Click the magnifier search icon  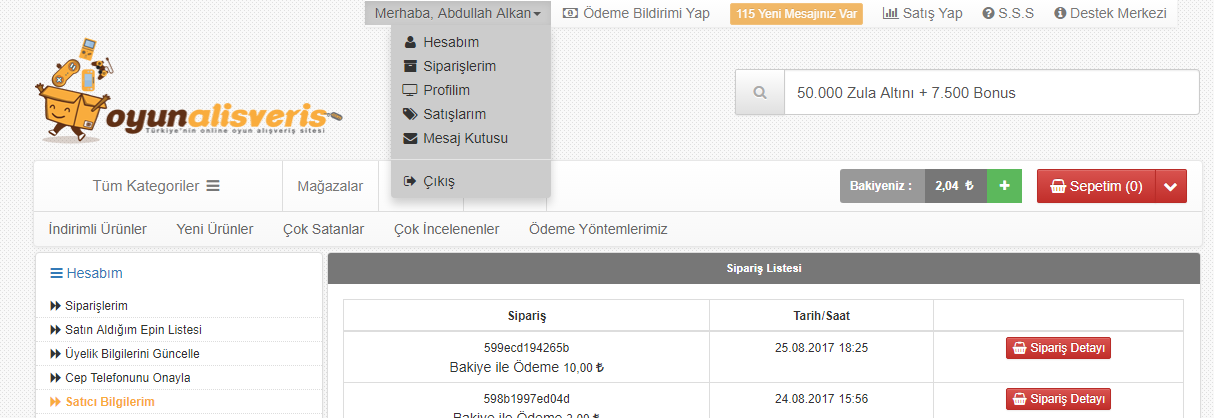[x=760, y=92]
